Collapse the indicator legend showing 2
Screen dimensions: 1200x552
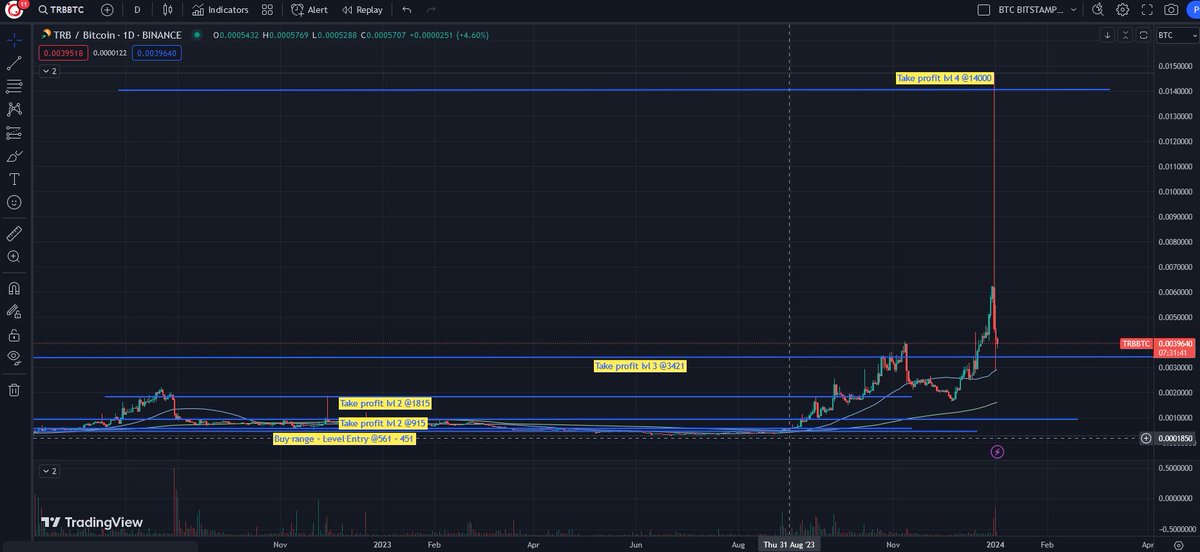(x=49, y=72)
